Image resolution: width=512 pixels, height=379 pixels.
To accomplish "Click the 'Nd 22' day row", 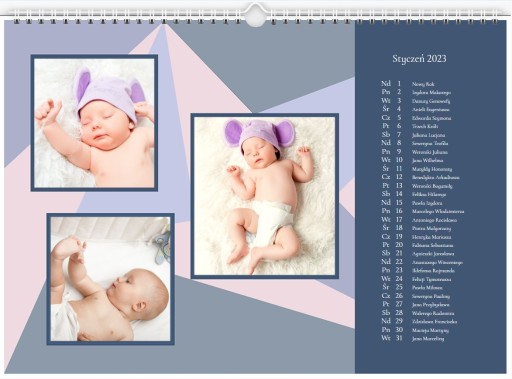I will click(x=422, y=262).
